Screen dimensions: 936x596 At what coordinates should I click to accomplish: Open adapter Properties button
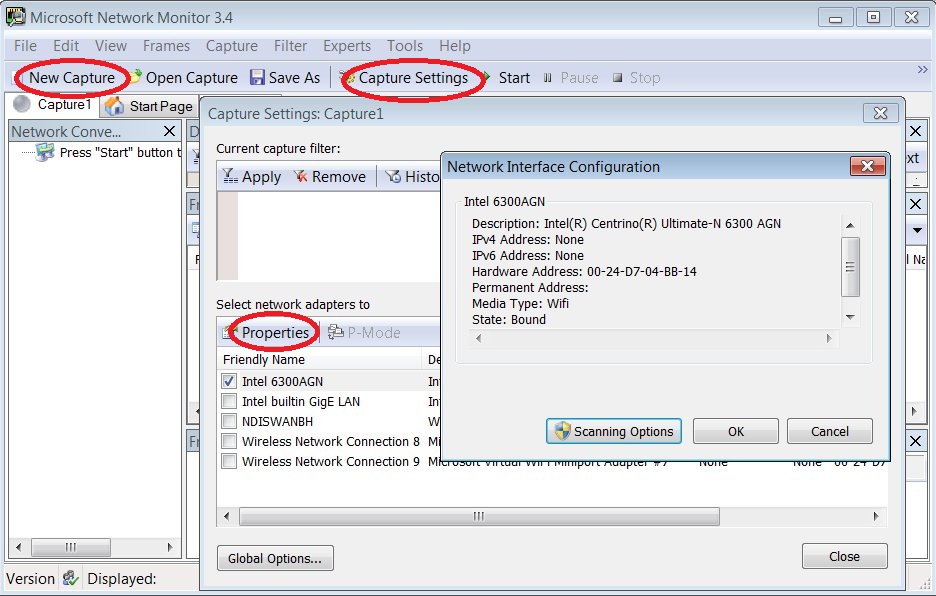click(268, 333)
